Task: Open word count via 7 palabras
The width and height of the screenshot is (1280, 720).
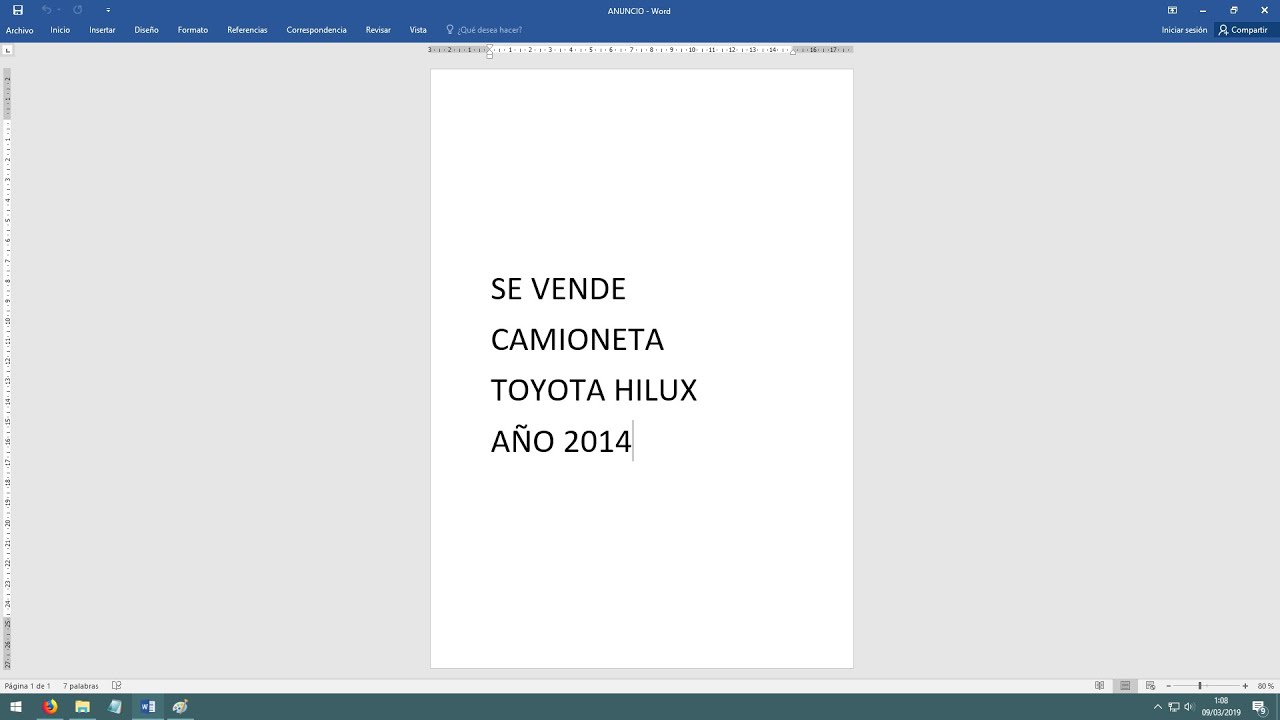Action: pyautogui.click(x=81, y=686)
